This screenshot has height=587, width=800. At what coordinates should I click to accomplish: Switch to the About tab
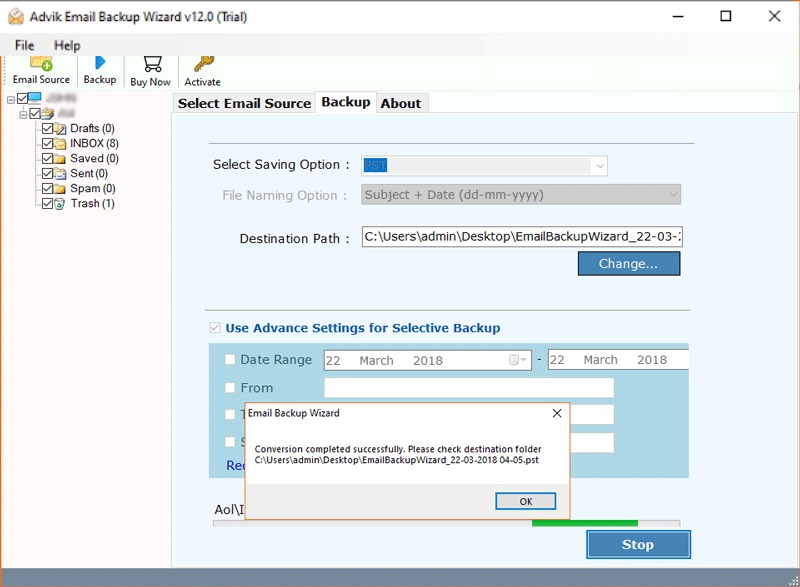click(401, 103)
